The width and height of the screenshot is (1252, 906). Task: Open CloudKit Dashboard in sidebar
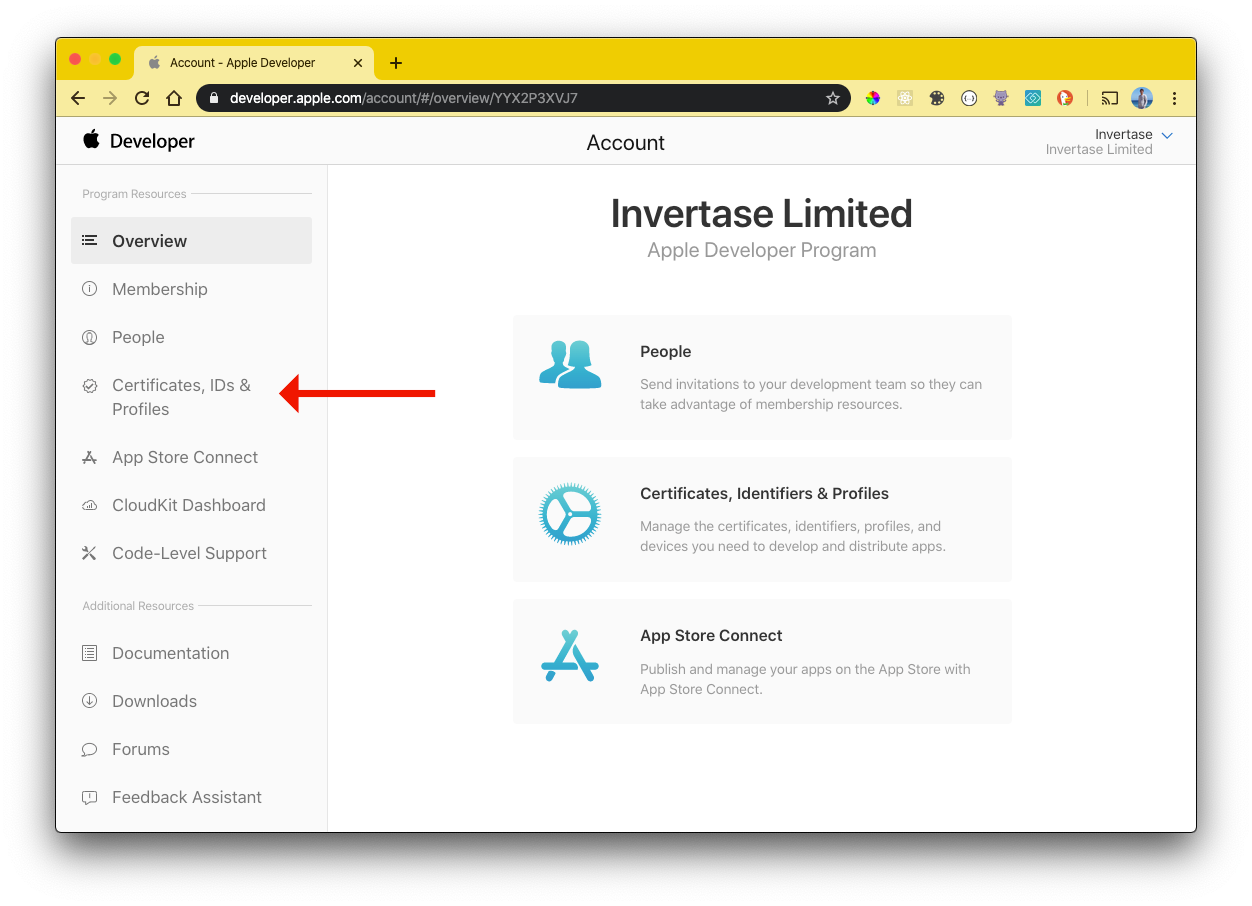pos(191,505)
